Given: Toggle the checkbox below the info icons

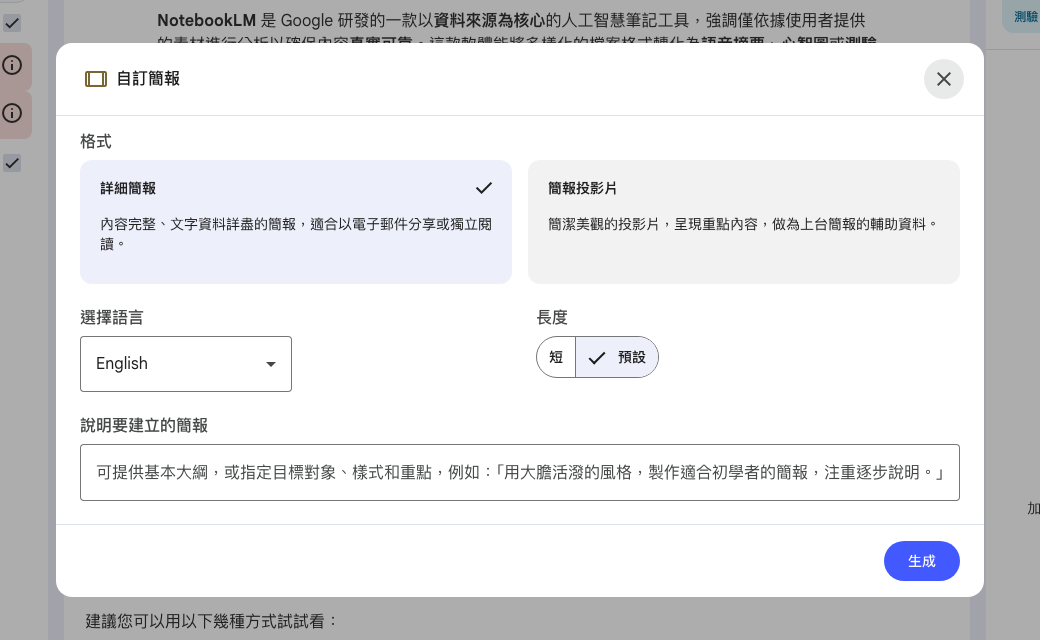Looking at the screenshot, I should pyautogui.click(x=12, y=162).
